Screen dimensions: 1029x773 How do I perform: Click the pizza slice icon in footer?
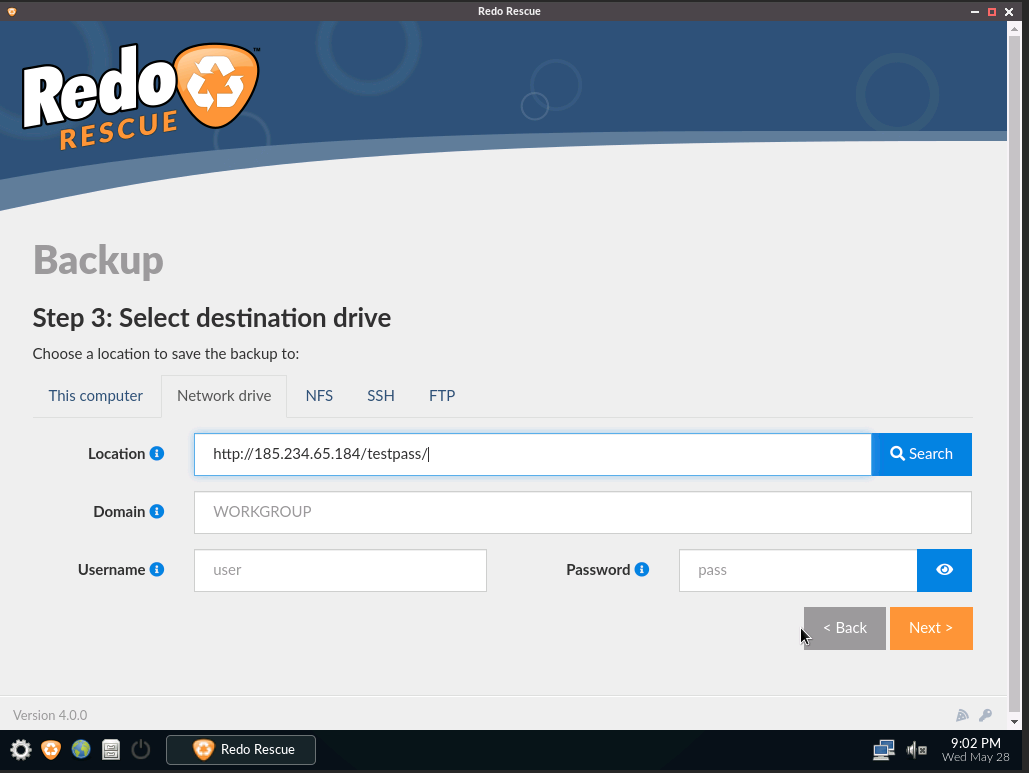click(x=962, y=715)
